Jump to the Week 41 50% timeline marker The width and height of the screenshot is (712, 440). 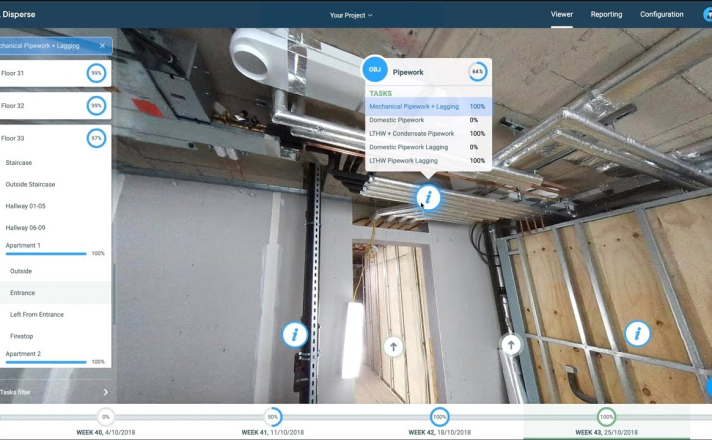tap(272, 416)
